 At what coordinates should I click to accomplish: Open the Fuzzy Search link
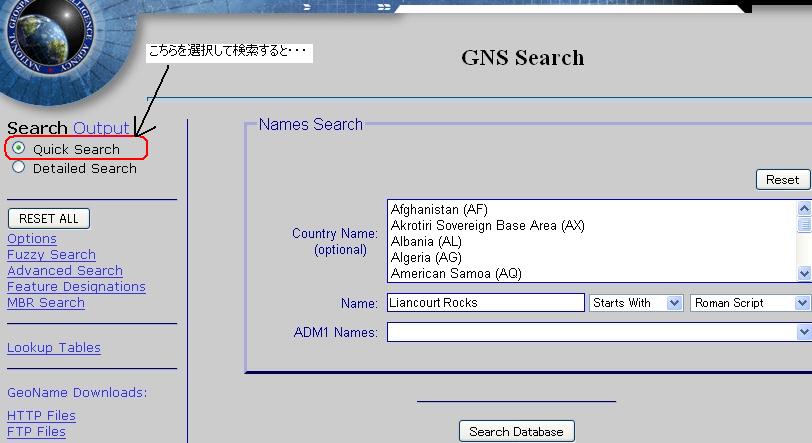tap(51, 255)
